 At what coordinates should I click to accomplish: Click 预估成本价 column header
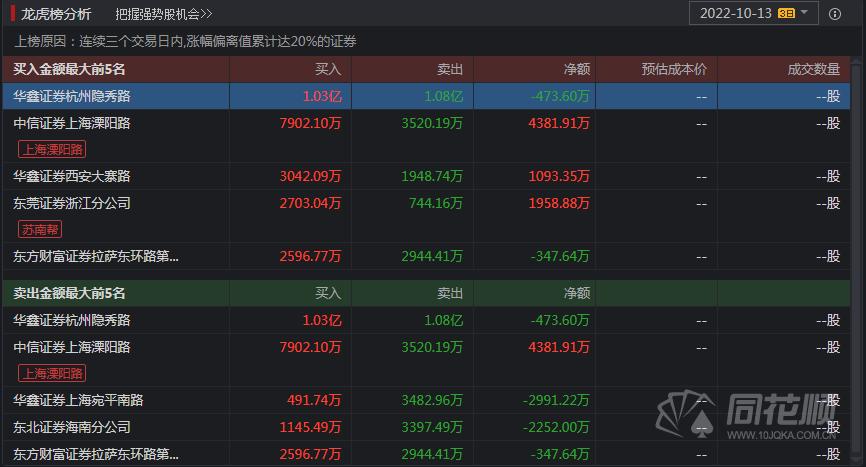click(x=674, y=69)
